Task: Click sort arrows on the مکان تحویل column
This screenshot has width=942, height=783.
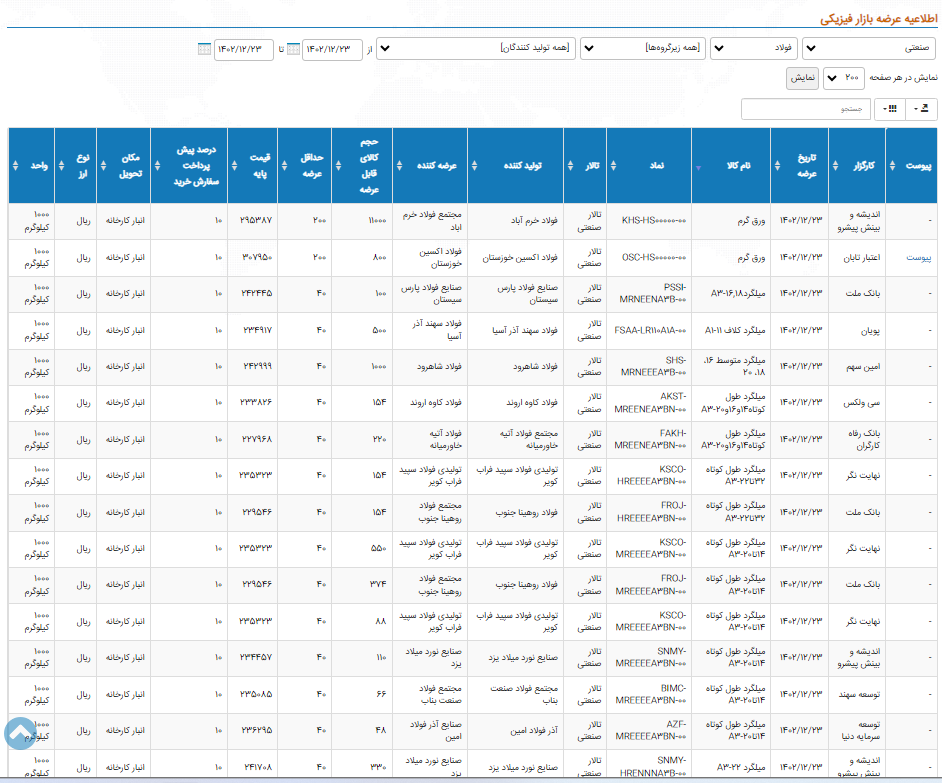Action: point(103,166)
